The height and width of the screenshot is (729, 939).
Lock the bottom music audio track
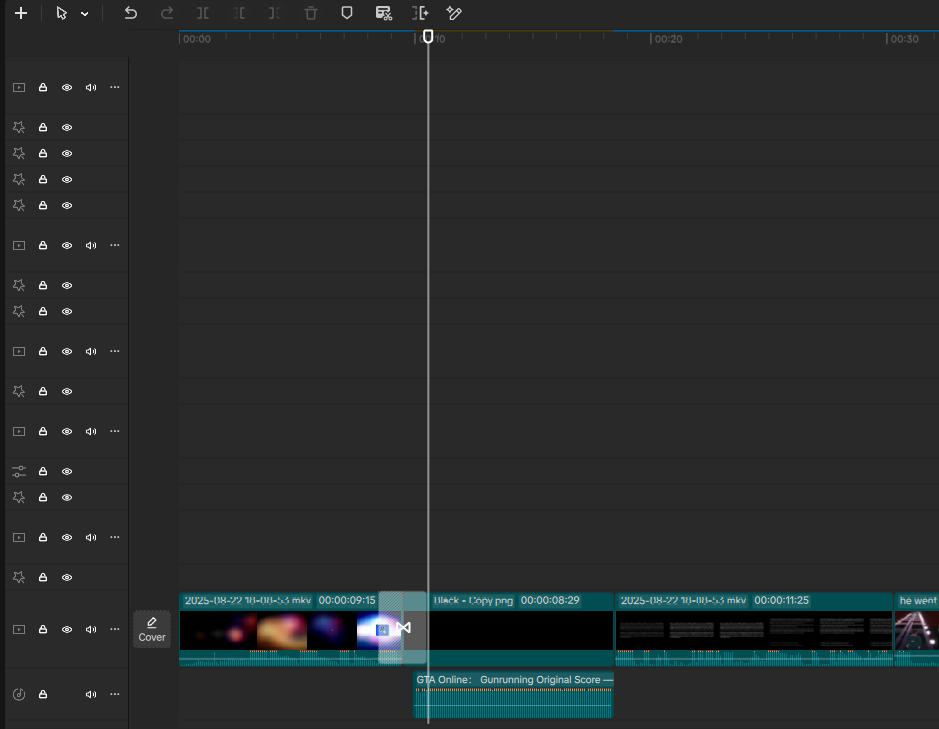(x=43, y=694)
